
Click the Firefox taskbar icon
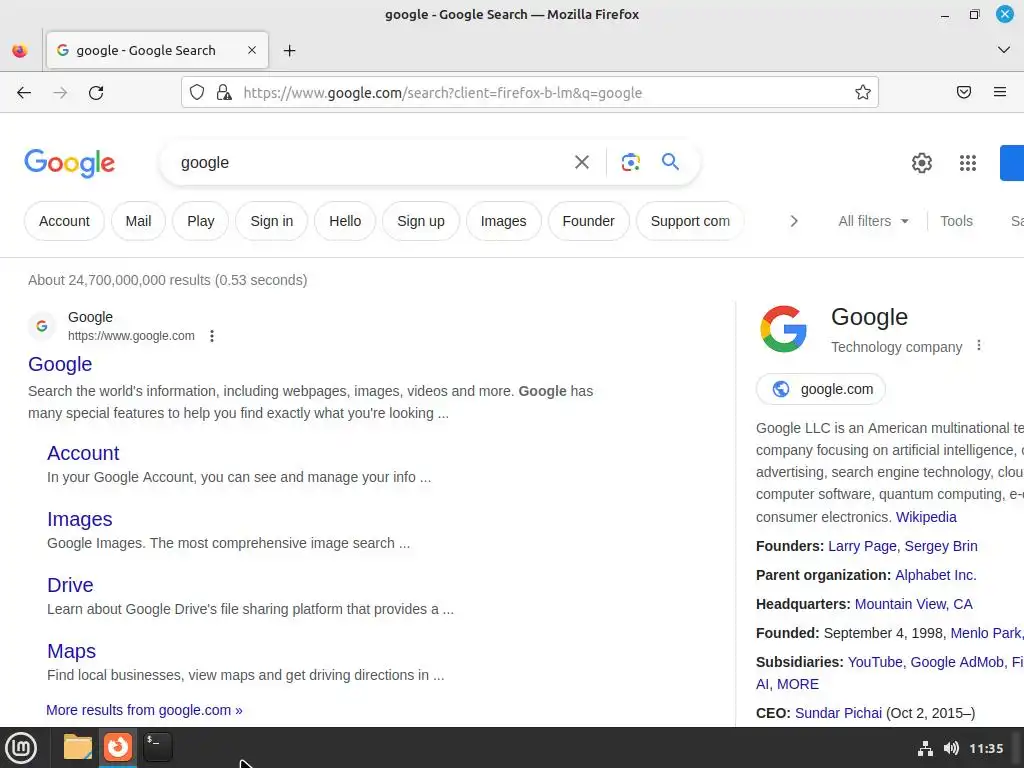point(118,747)
